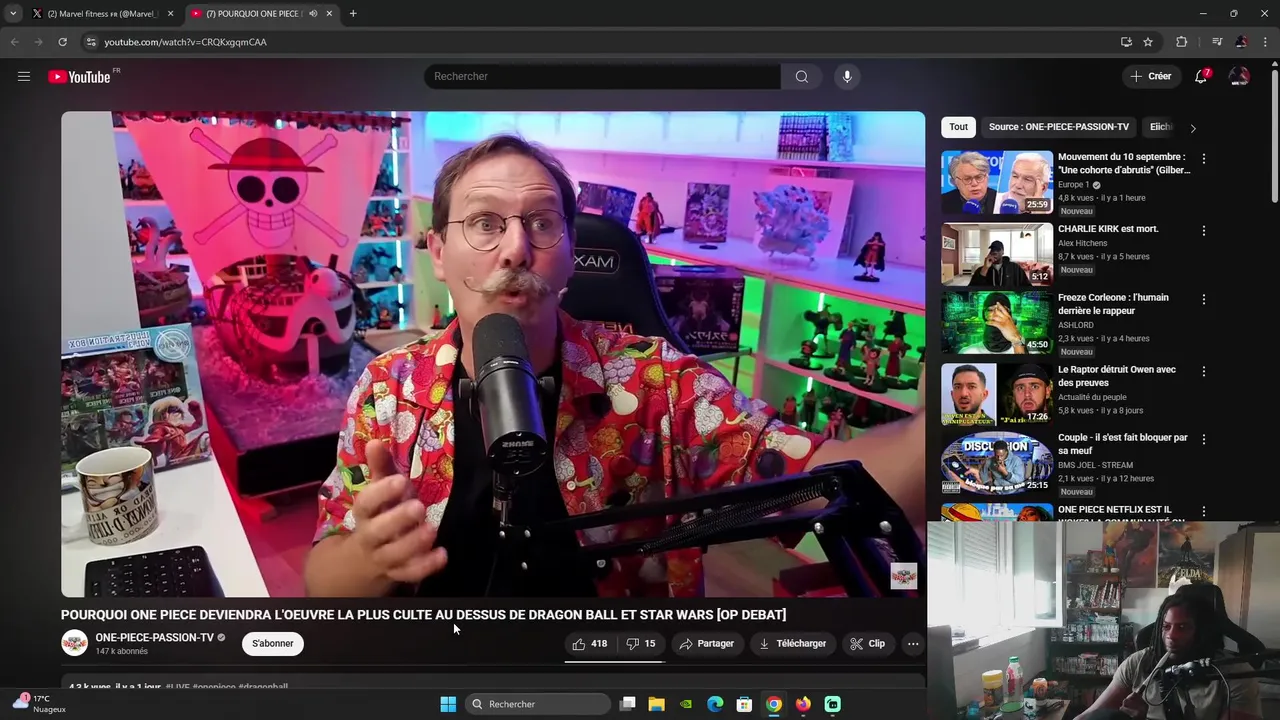
Task: Switch to the Marvel fitness X tab
Action: point(100,14)
